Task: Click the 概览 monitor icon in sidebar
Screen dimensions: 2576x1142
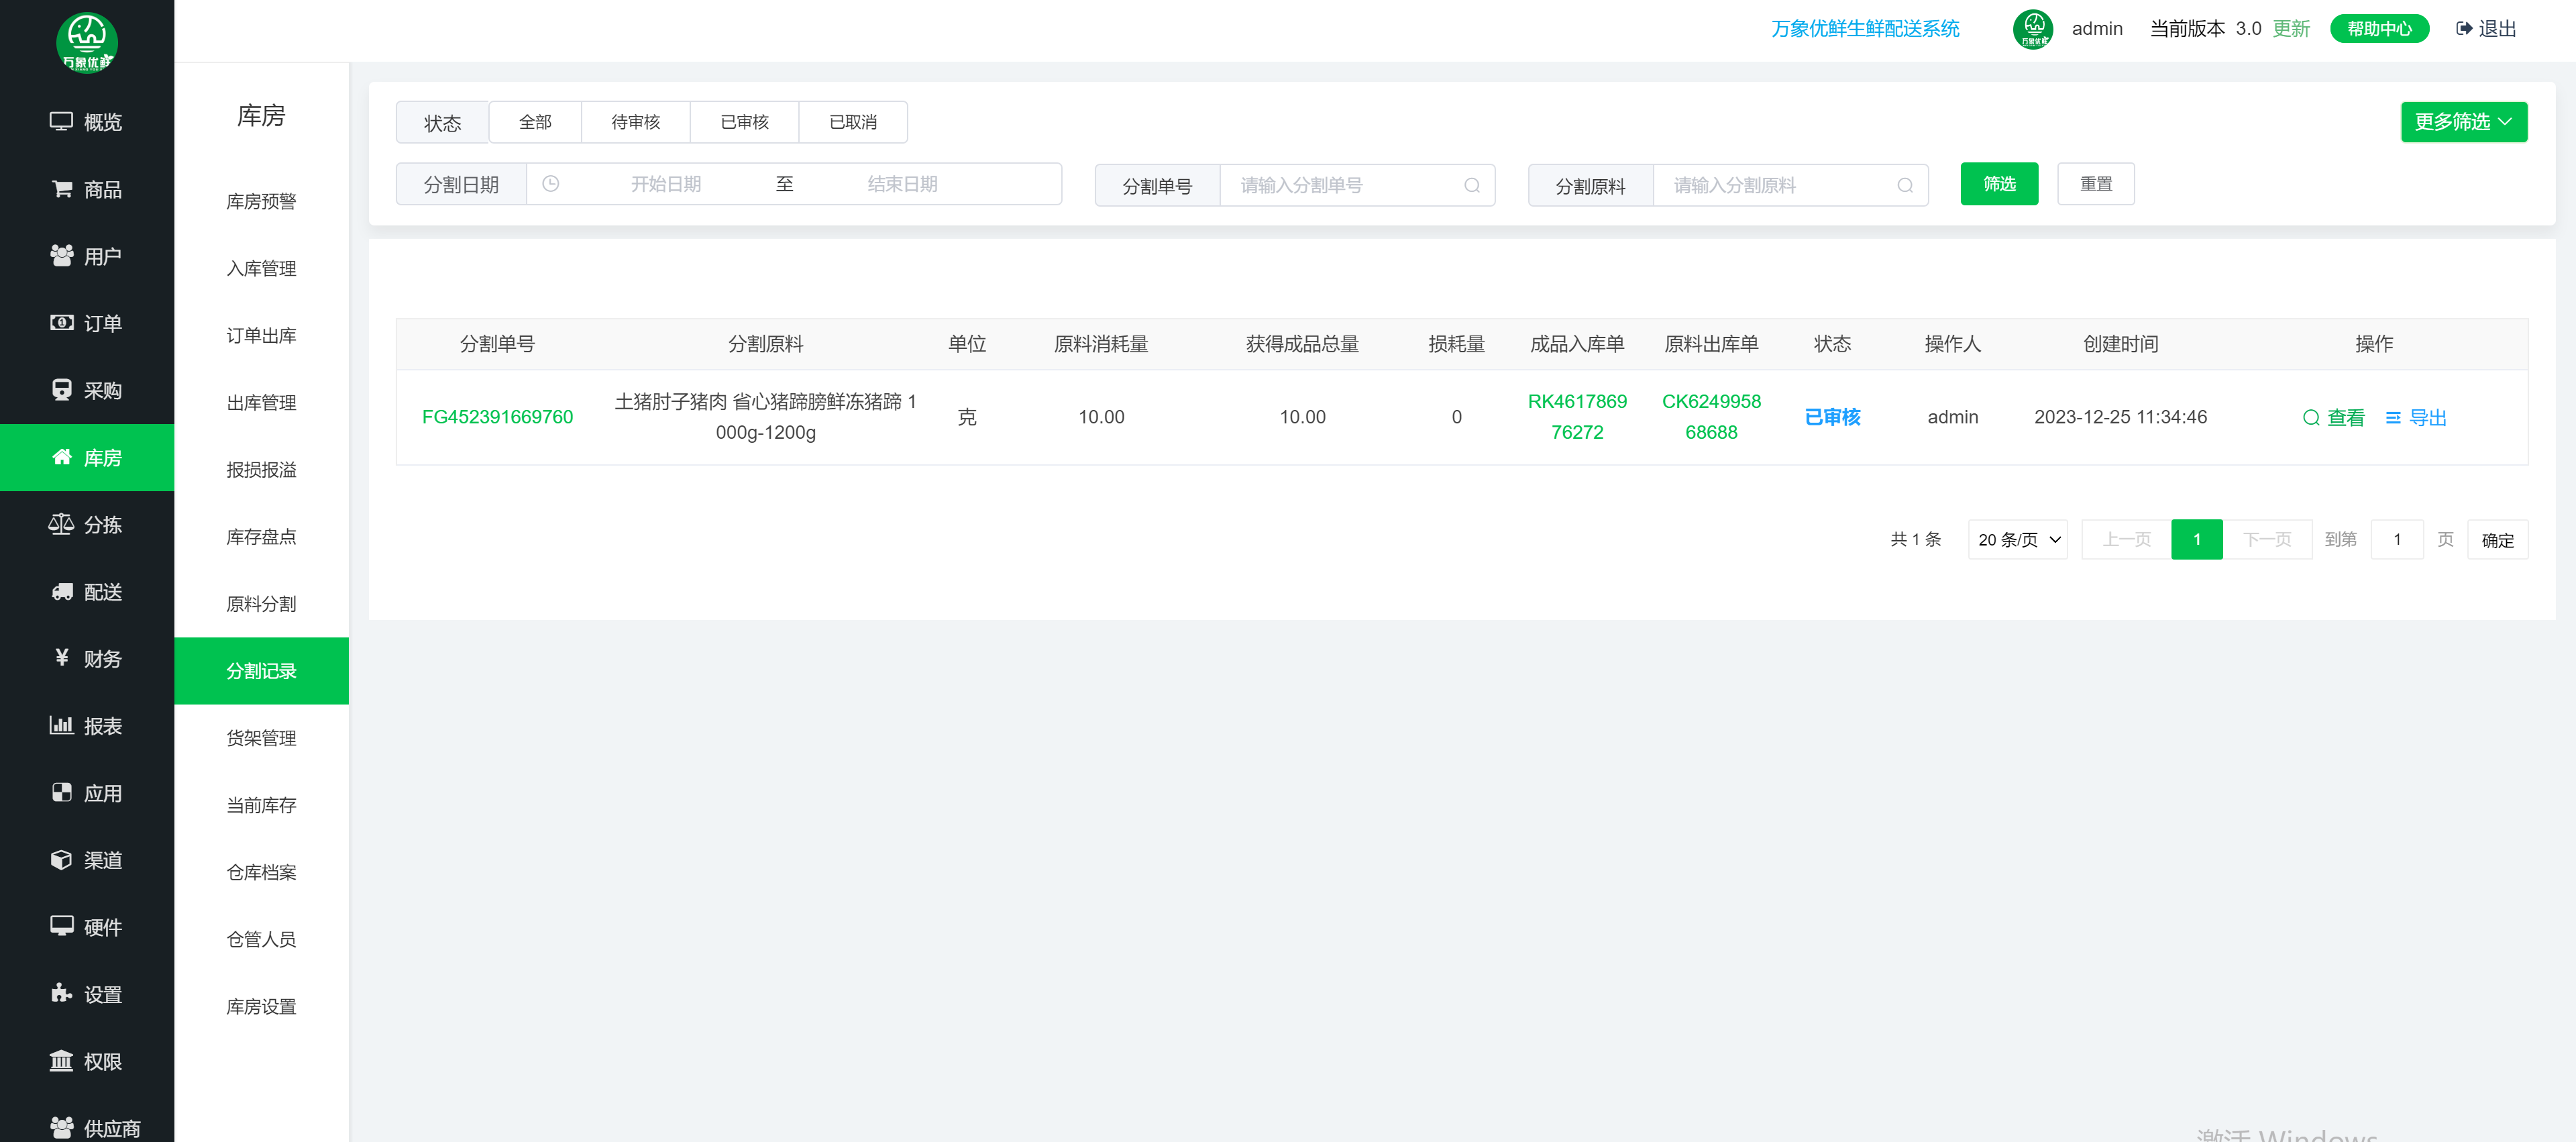Action: point(61,121)
